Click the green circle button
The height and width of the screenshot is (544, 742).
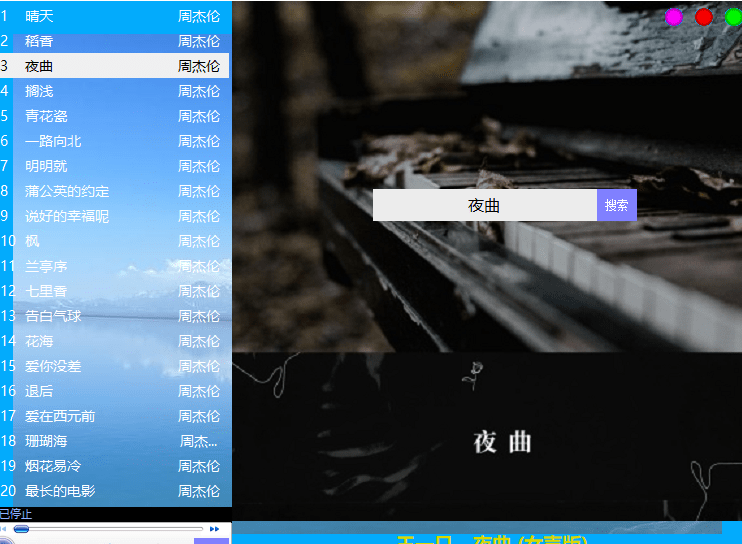pos(733,17)
